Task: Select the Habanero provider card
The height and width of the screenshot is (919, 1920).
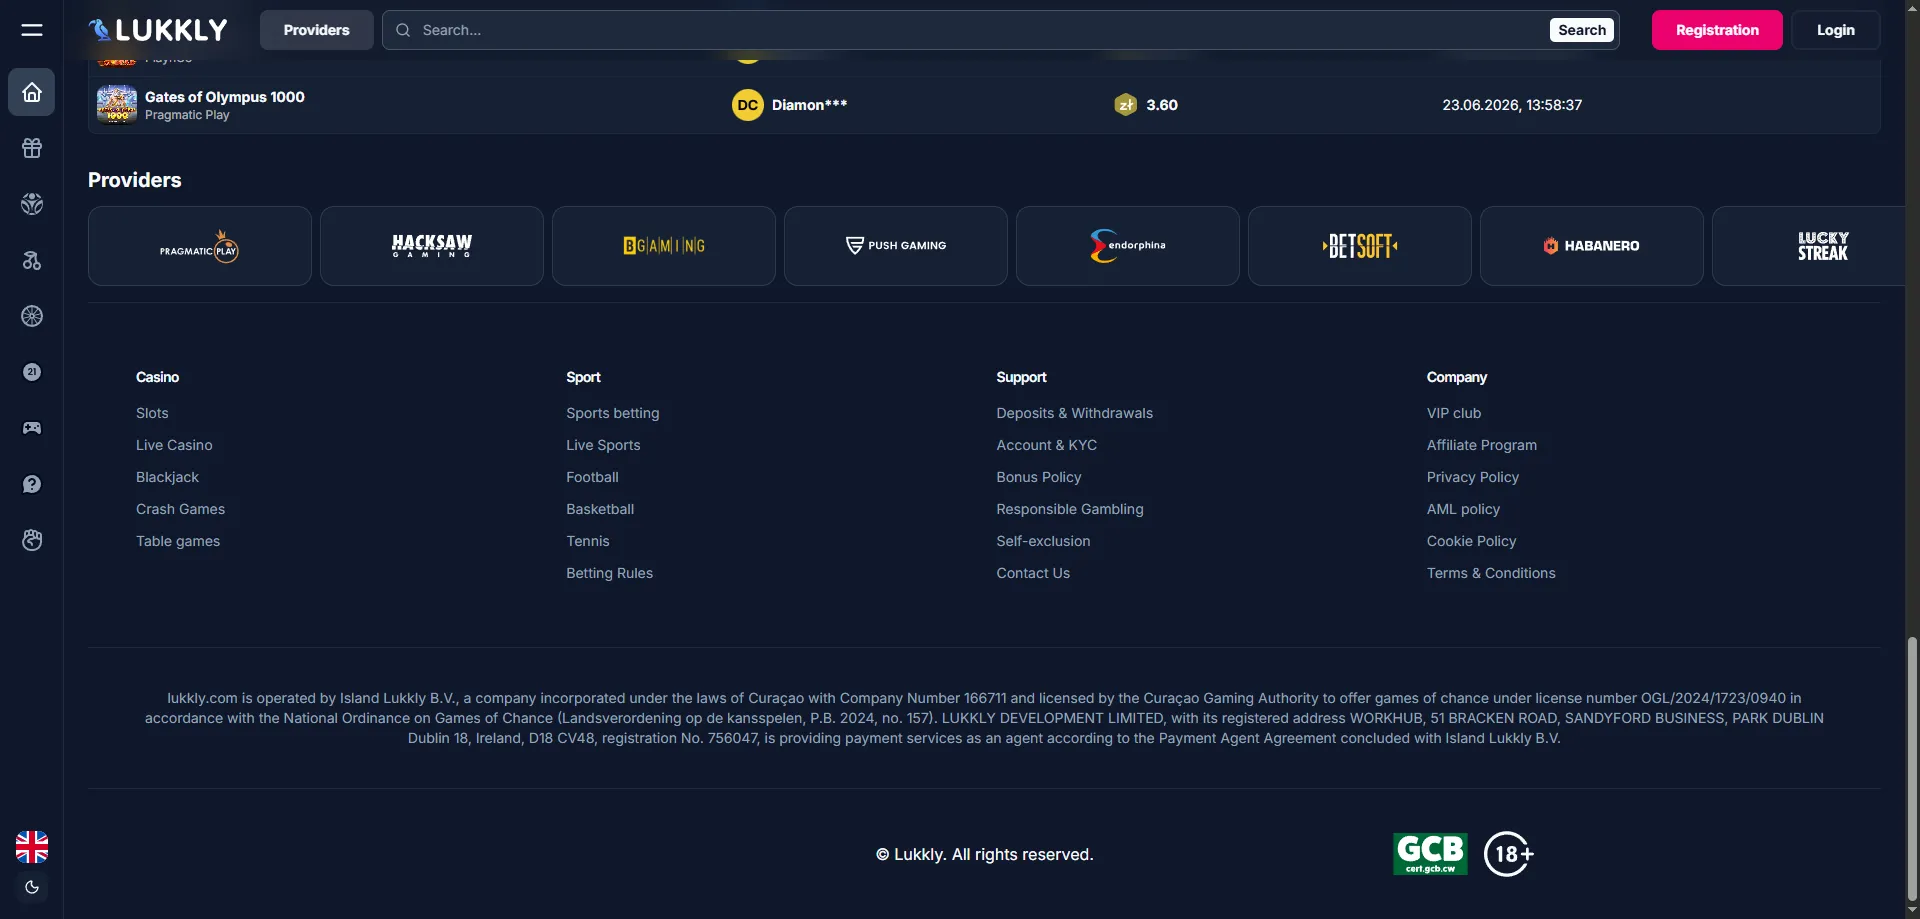Action: coord(1592,246)
